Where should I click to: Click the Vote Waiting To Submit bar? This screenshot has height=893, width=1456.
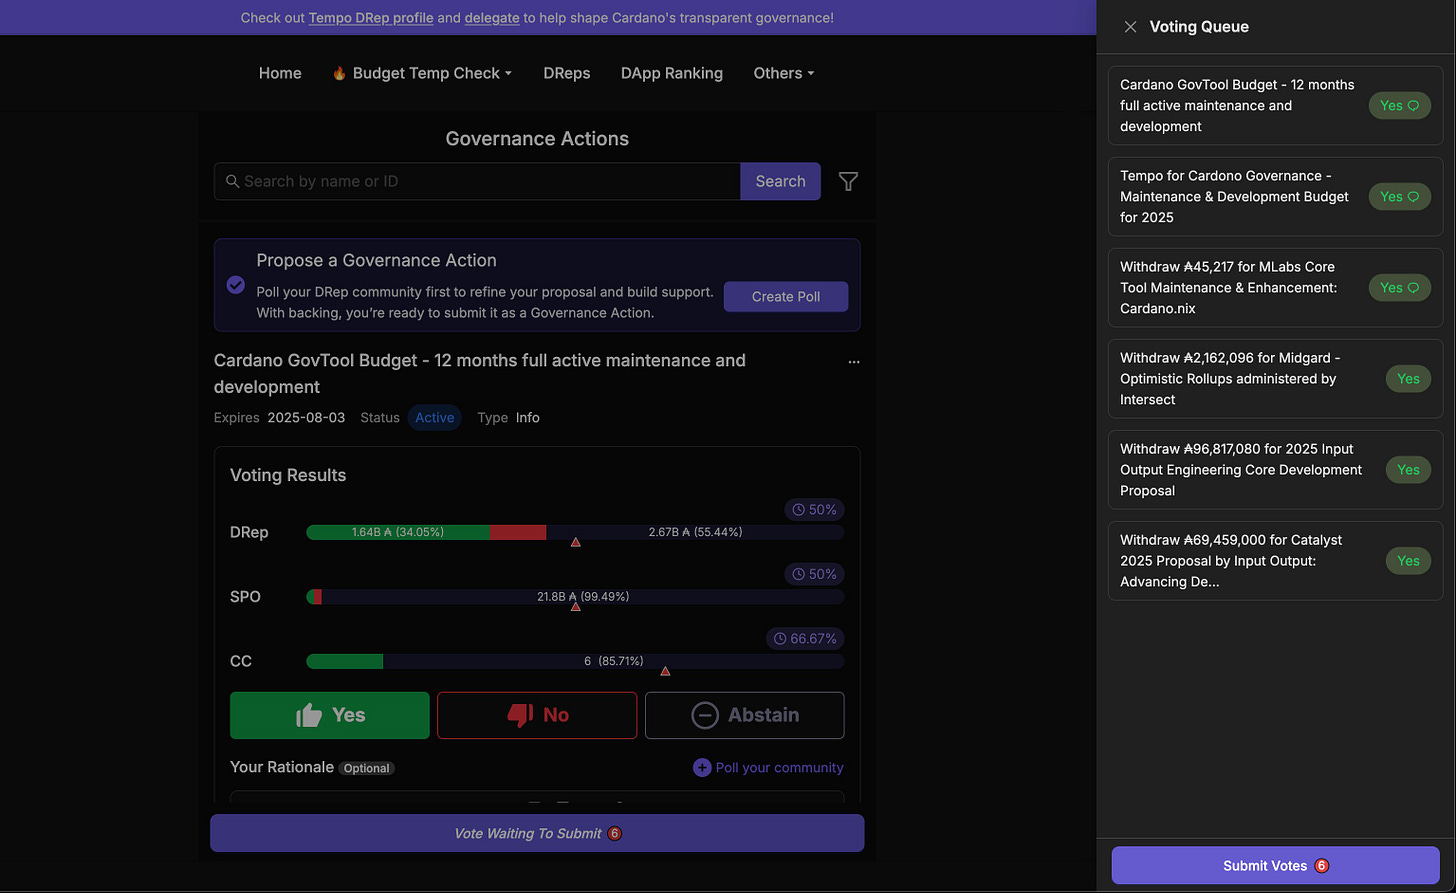(537, 833)
